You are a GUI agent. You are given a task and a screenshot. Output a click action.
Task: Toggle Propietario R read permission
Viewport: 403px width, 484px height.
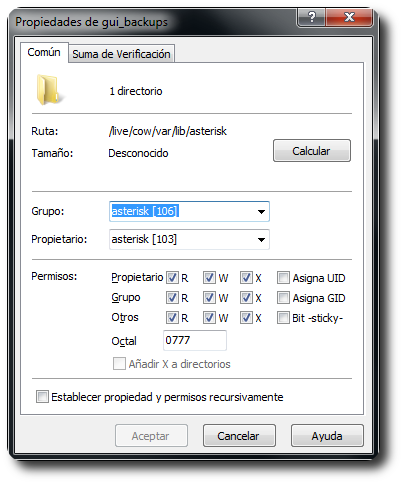pyautogui.click(x=172, y=278)
